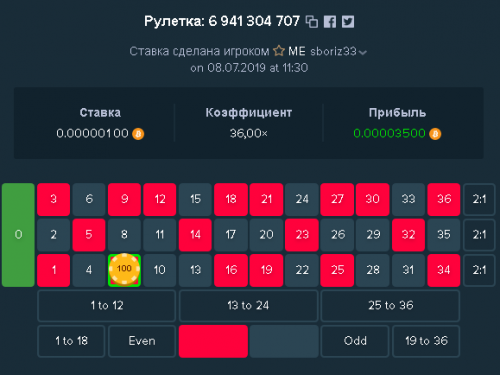Select black number 8
Viewport: 500px width, 375px height.
click(x=124, y=235)
